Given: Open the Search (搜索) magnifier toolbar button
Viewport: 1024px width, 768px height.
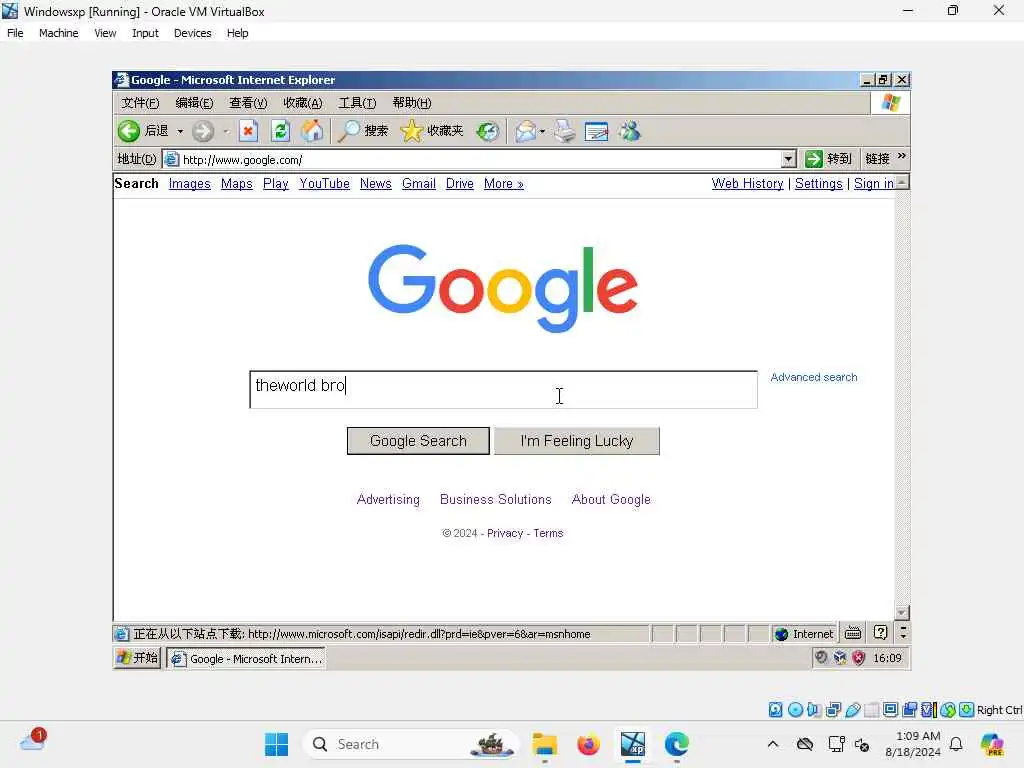Looking at the screenshot, I should [x=363, y=131].
